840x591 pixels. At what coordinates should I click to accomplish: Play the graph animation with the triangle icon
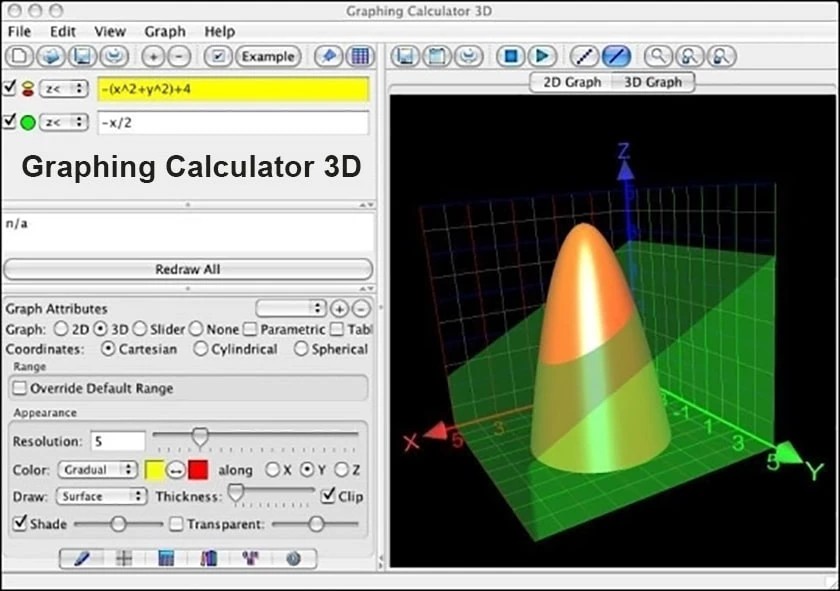click(542, 56)
